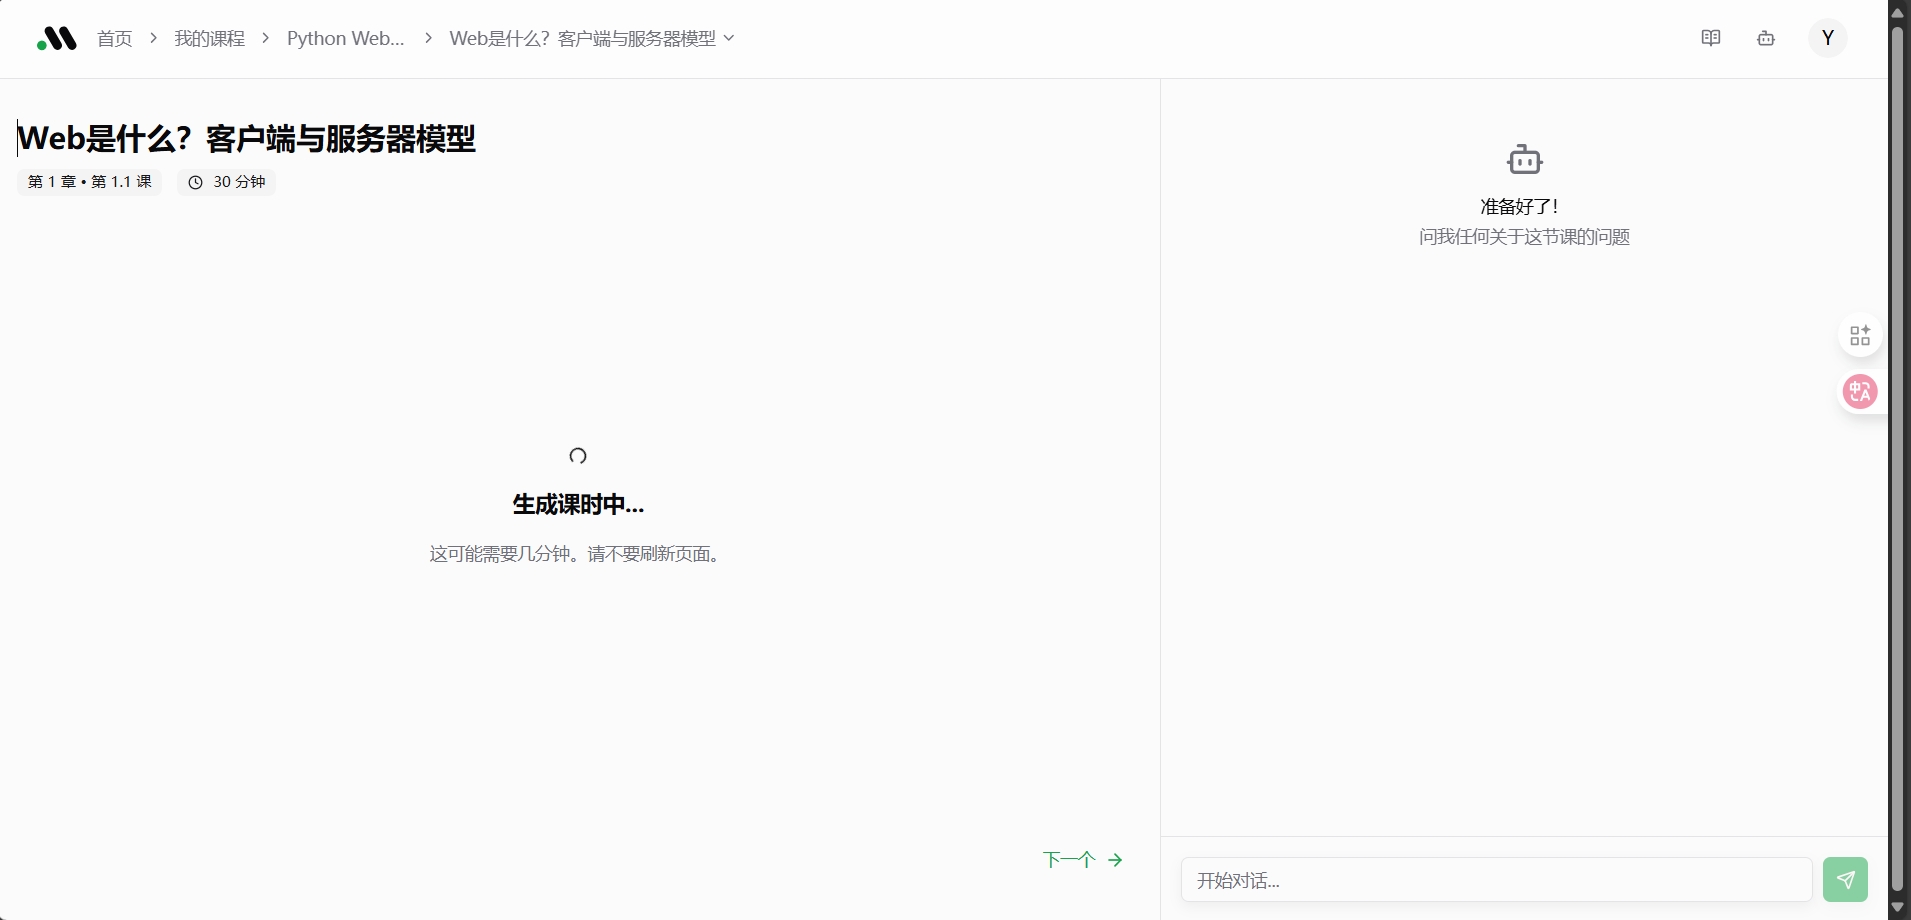The width and height of the screenshot is (1911, 920).
Task: Click the loading spinner above 生成课时中
Action: tap(578, 456)
